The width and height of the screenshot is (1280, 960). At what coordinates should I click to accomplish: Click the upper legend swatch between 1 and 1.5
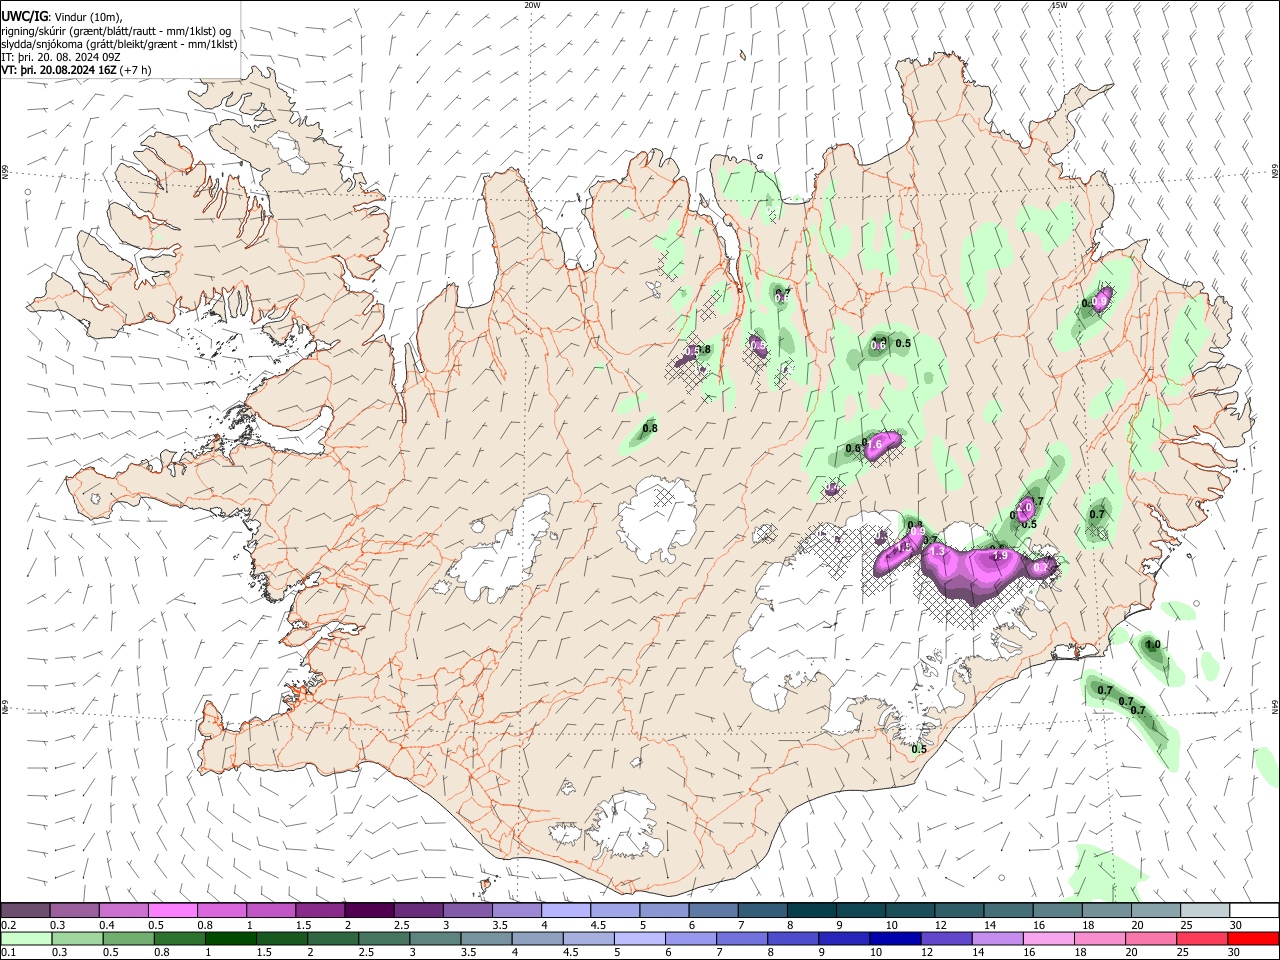[270, 910]
